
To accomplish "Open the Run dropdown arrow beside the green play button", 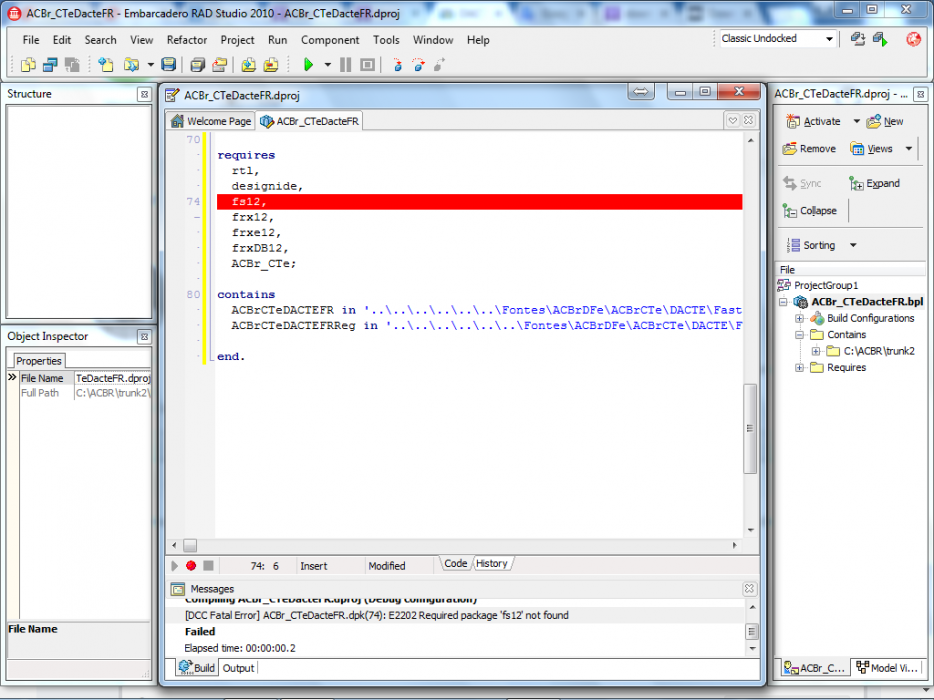I will tap(328, 64).
